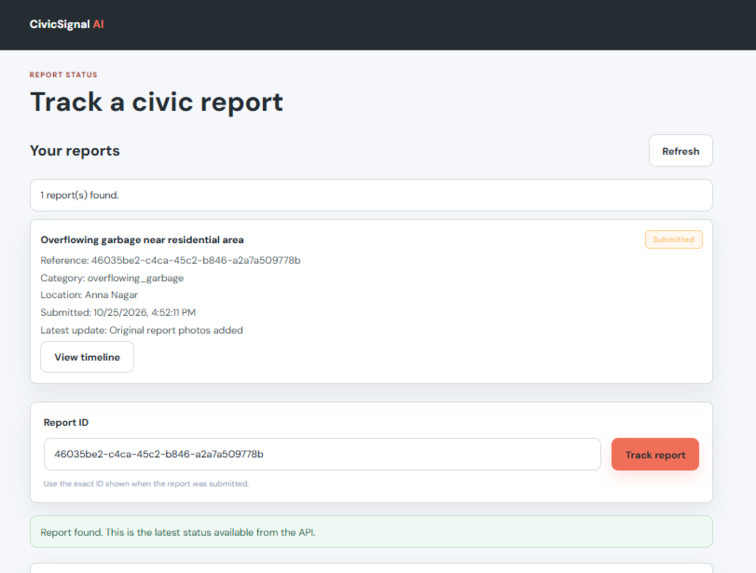Image resolution: width=756 pixels, height=573 pixels.
Task: Click the 'Report ID' field label
Action: pos(66,423)
